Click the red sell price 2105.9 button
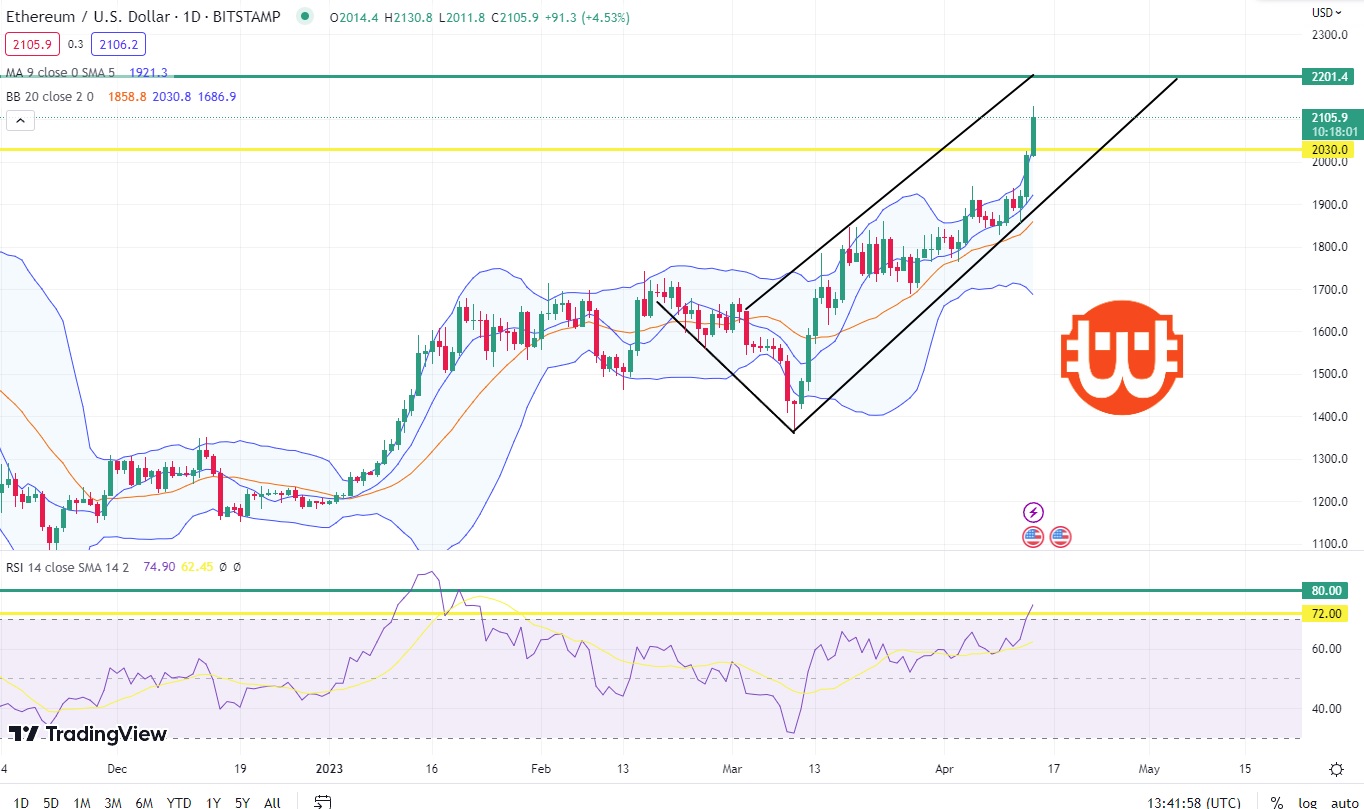 tap(32, 44)
